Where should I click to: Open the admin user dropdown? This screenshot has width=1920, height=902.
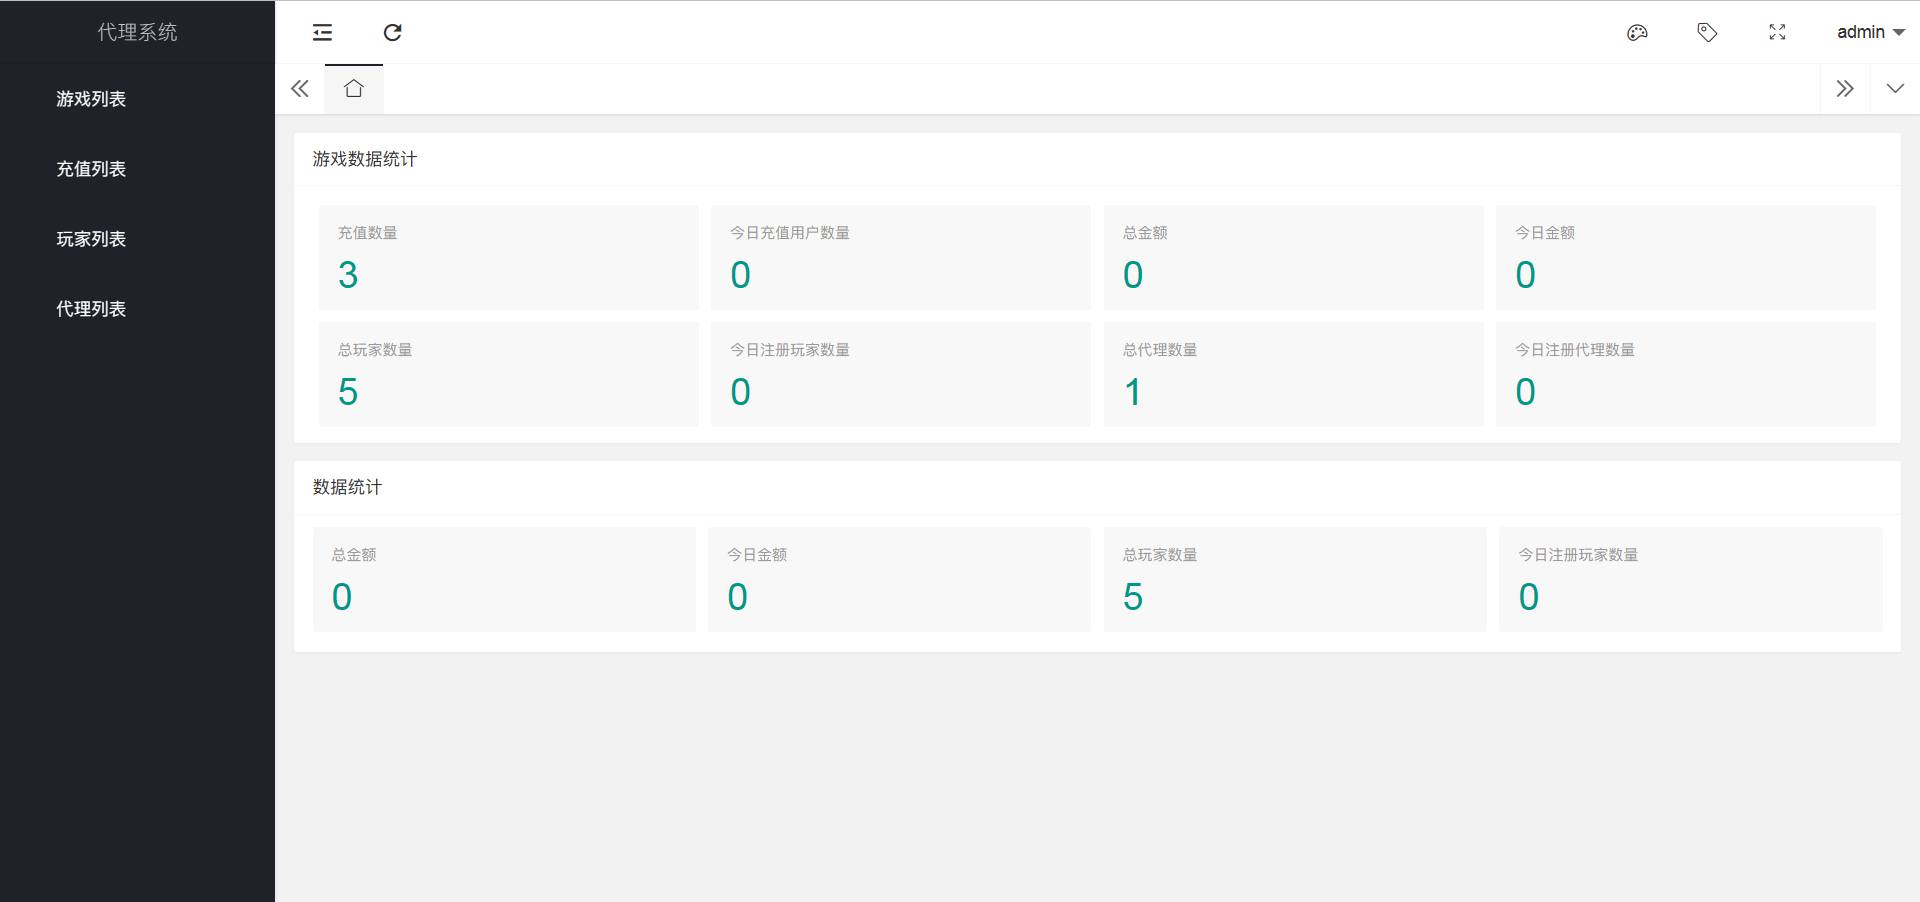pyautogui.click(x=1870, y=33)
